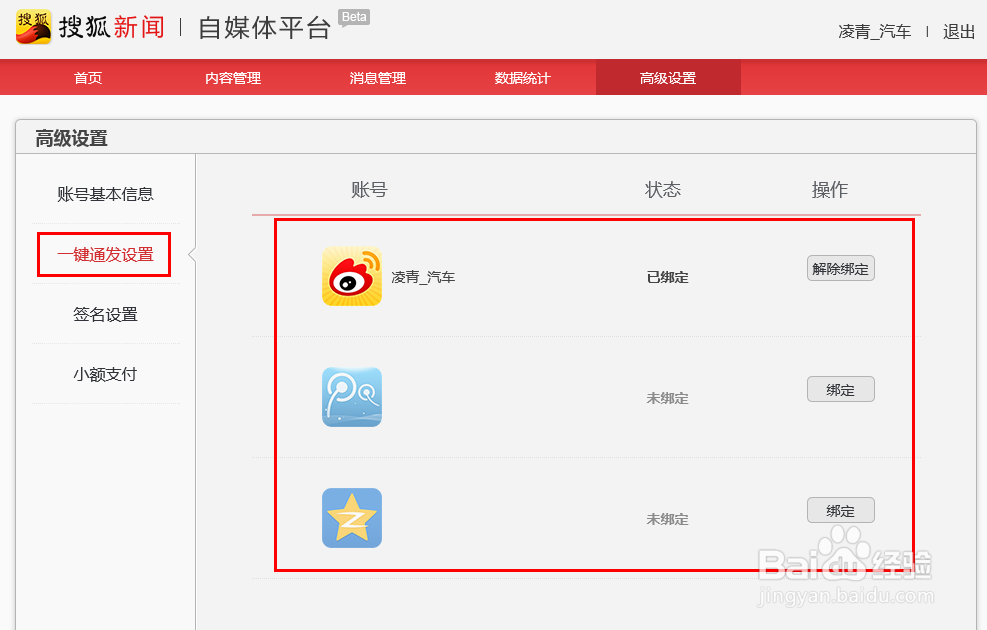Go to the 首页 tab

87,76
